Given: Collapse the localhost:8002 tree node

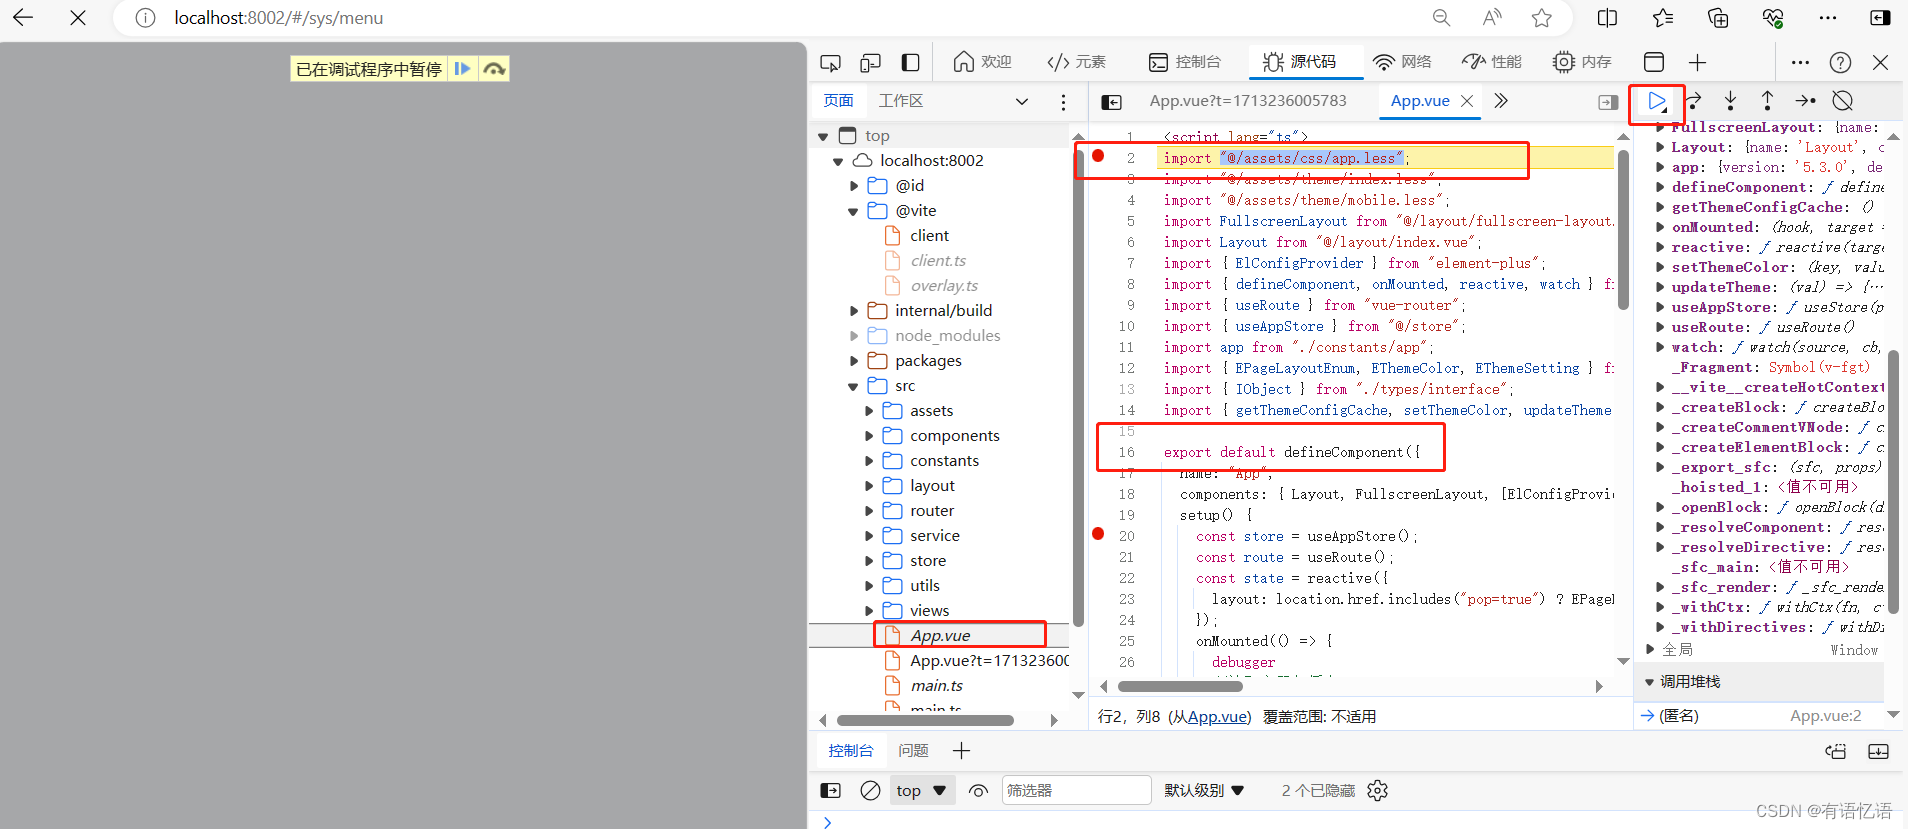Looking at the screenshot, I should 838,161.
